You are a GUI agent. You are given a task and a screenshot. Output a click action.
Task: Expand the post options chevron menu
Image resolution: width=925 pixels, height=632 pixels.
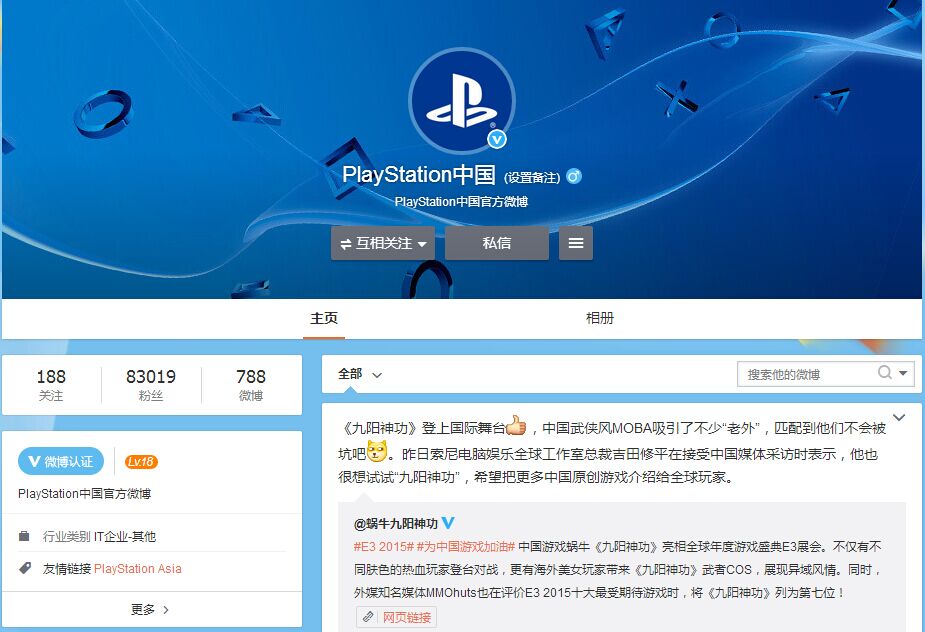click(899, 418)
